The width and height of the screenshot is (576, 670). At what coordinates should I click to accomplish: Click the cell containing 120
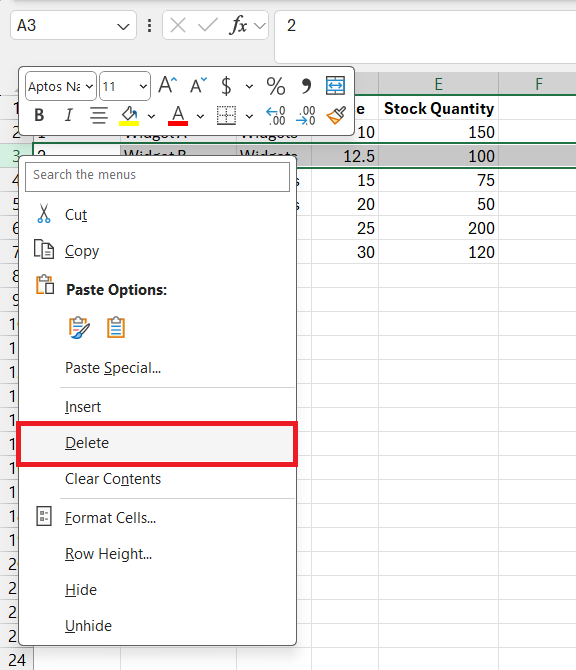438,252
